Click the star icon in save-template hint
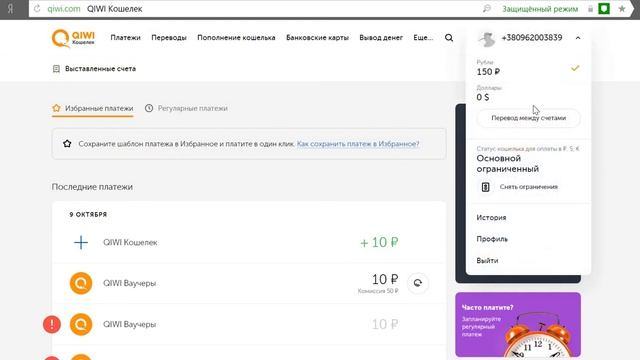The image size is (640, 360). click(67, 144)
